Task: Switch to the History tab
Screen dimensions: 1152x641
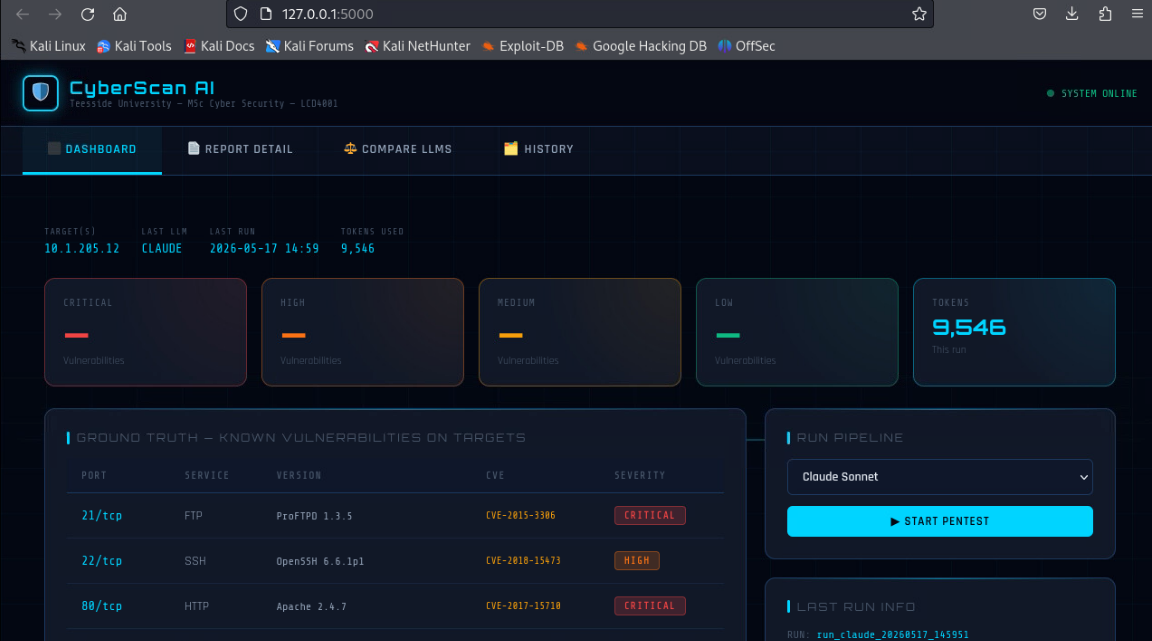Action: [539, 149]
